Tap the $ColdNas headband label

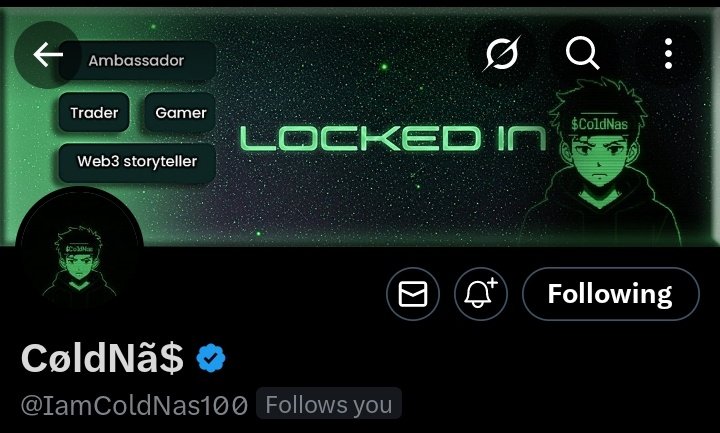[600, 124]
